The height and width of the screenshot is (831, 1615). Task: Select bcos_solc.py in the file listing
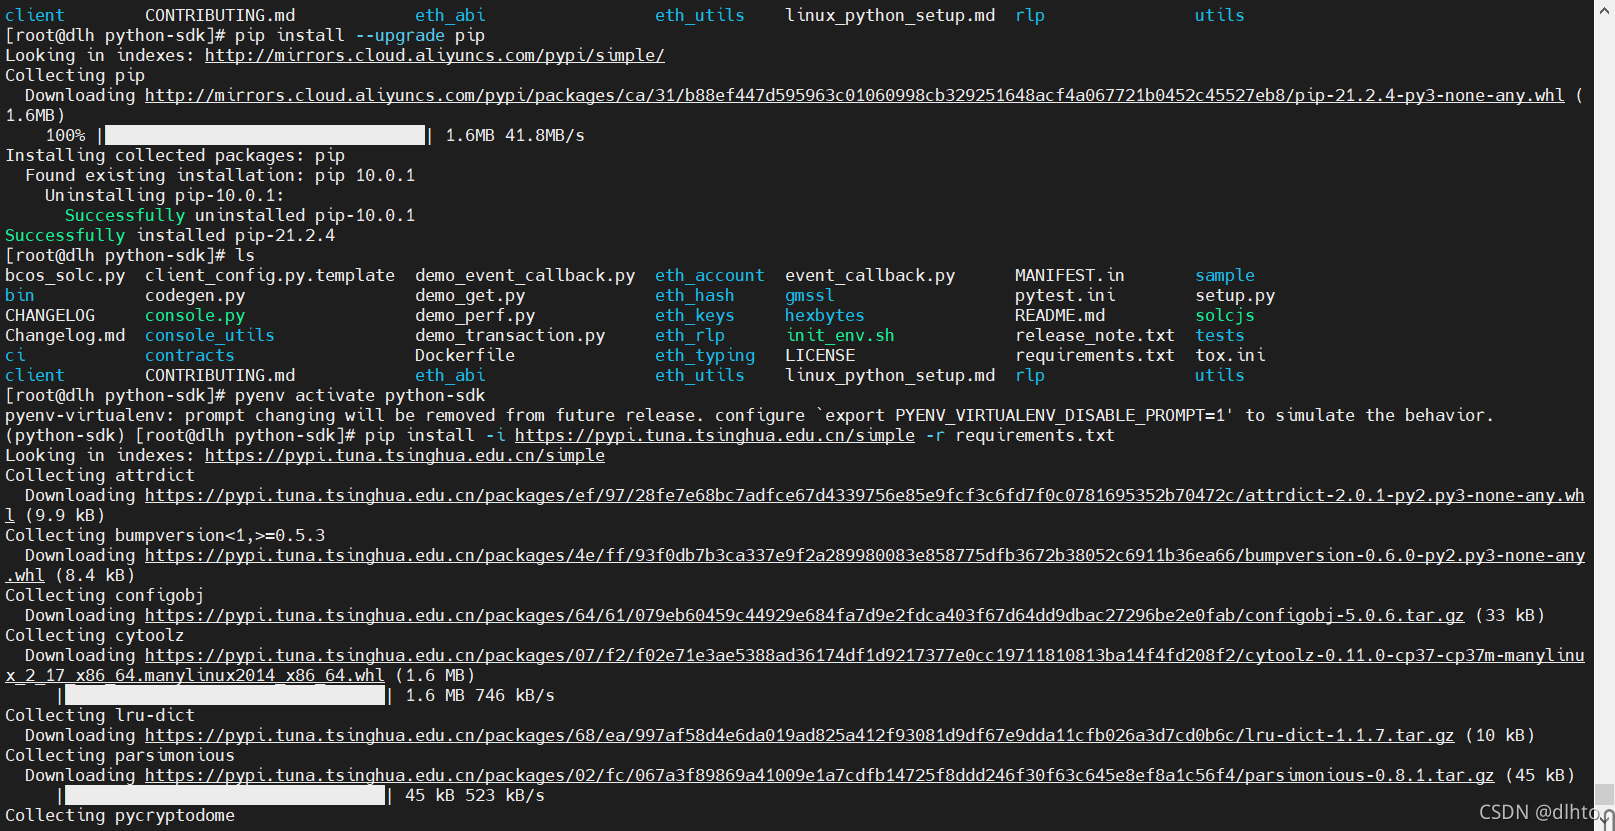pyautogui.click(x=65, y=275)
